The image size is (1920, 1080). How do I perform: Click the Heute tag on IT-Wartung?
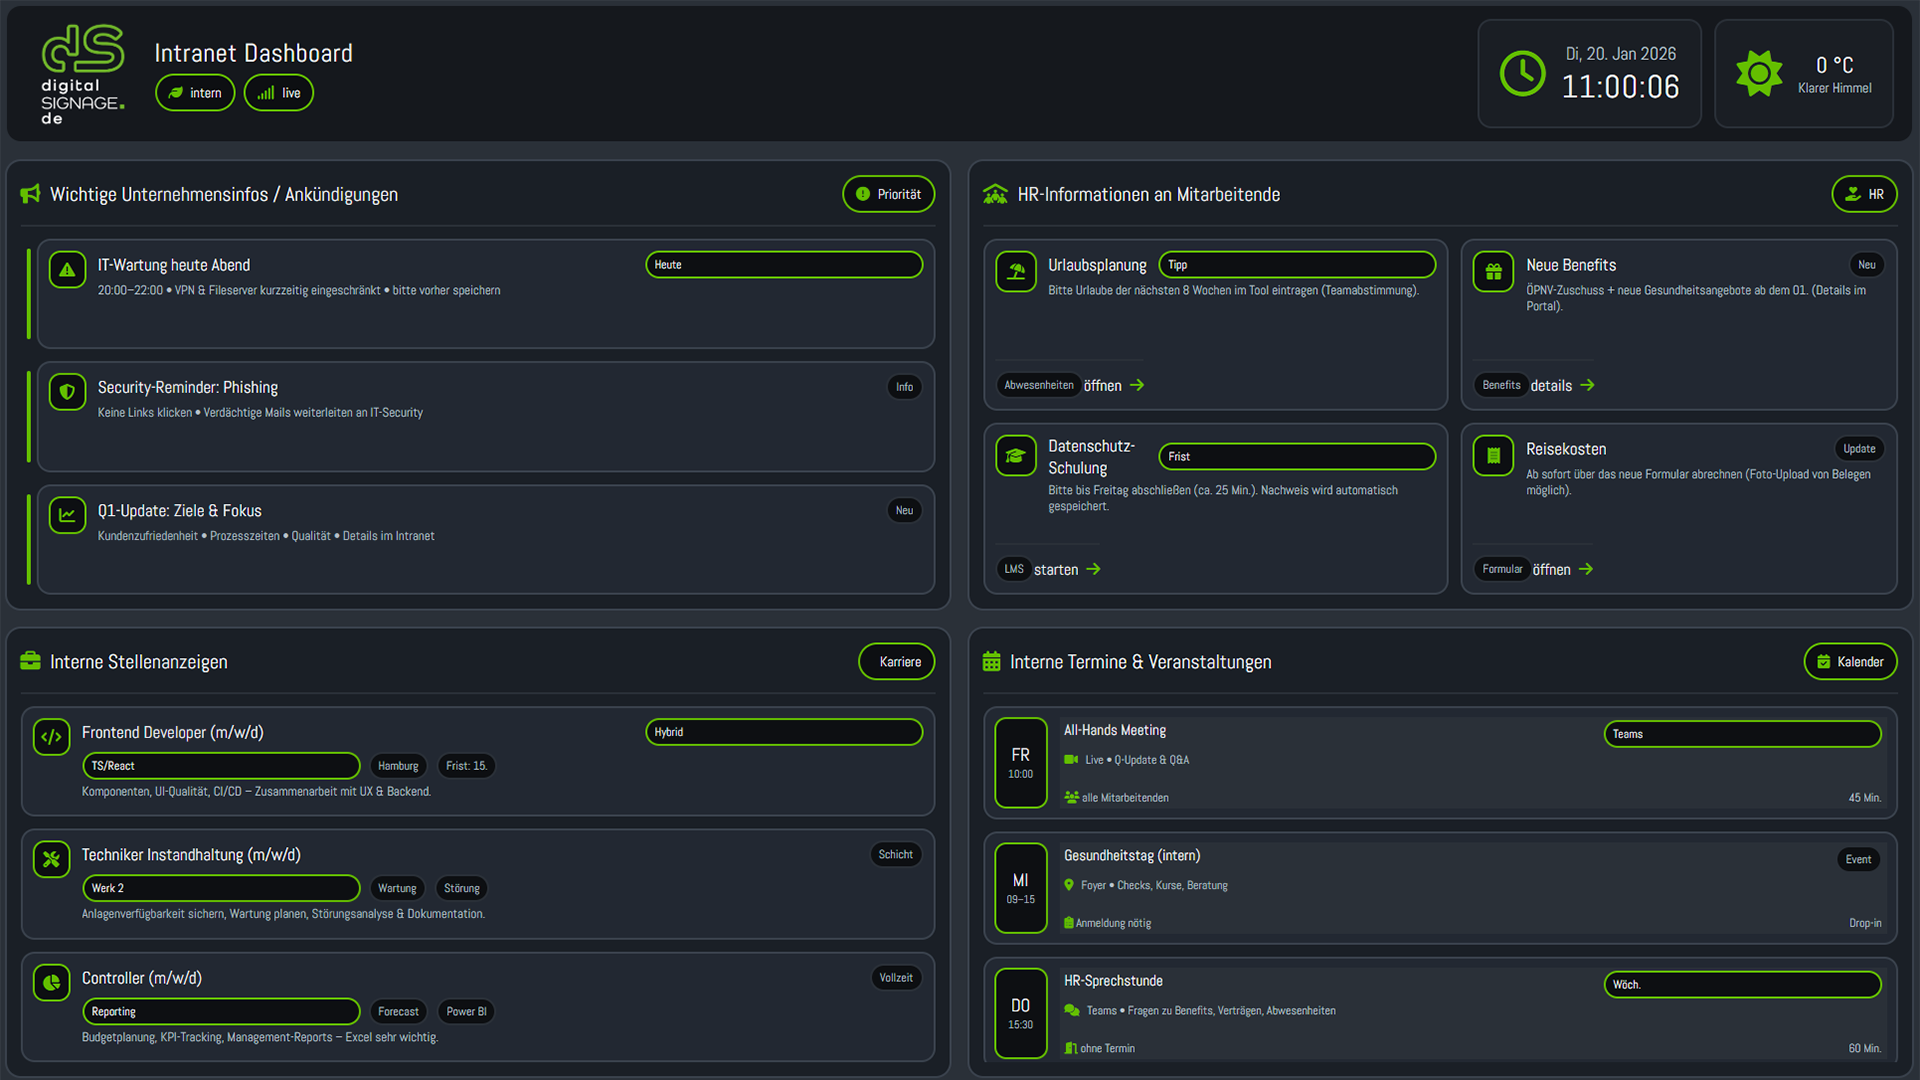click(784, 265)
